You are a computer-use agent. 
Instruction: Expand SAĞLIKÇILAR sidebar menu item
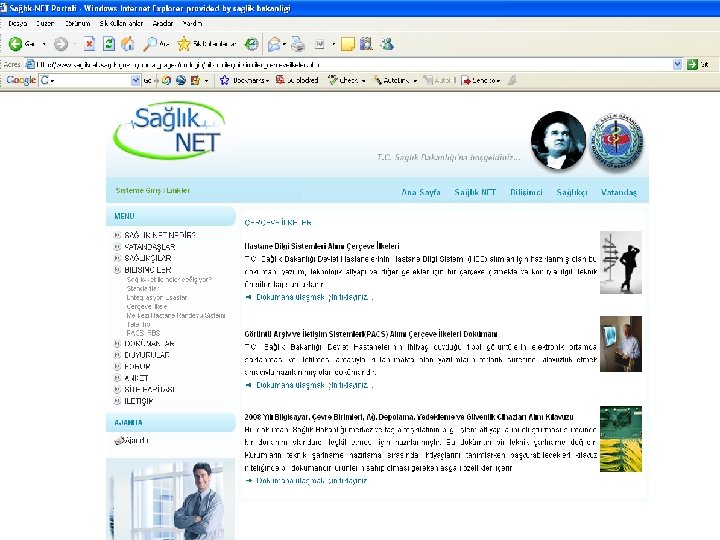point(117,258)
